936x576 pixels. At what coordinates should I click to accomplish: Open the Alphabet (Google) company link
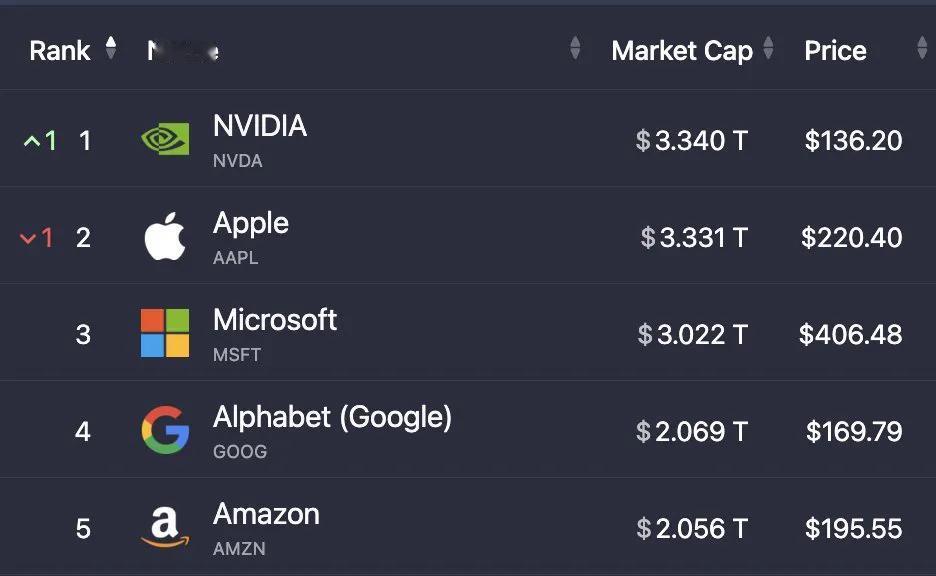(x=332, y=417)
